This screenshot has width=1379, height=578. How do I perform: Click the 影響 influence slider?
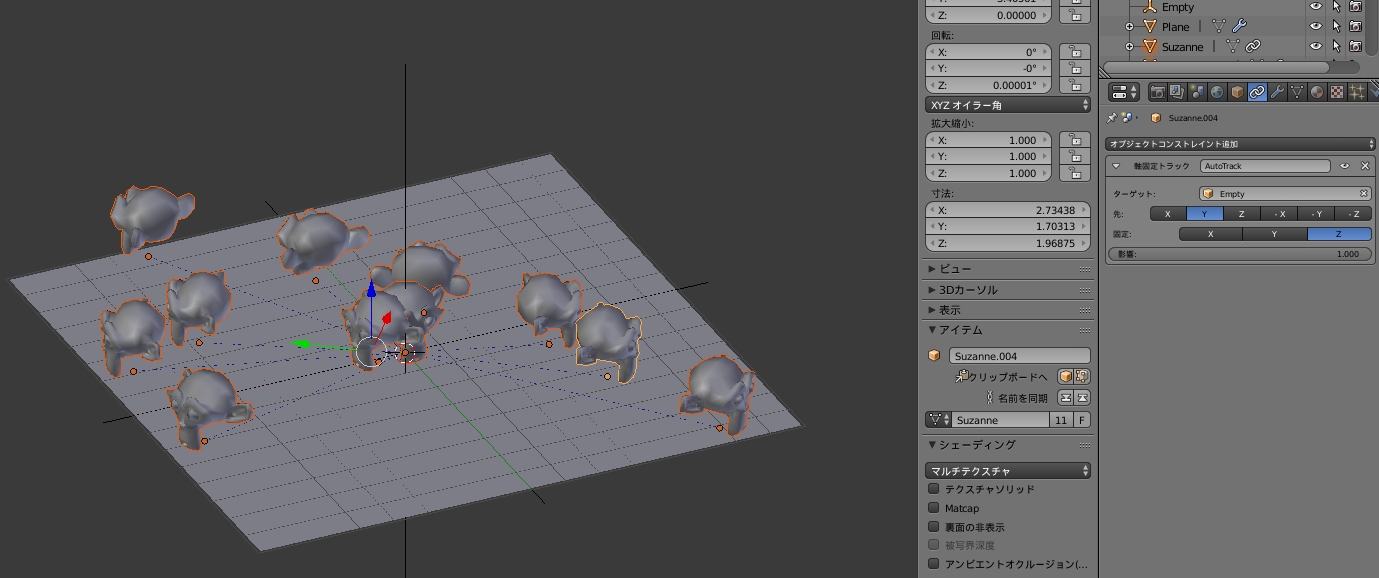tap(1238, 254)
